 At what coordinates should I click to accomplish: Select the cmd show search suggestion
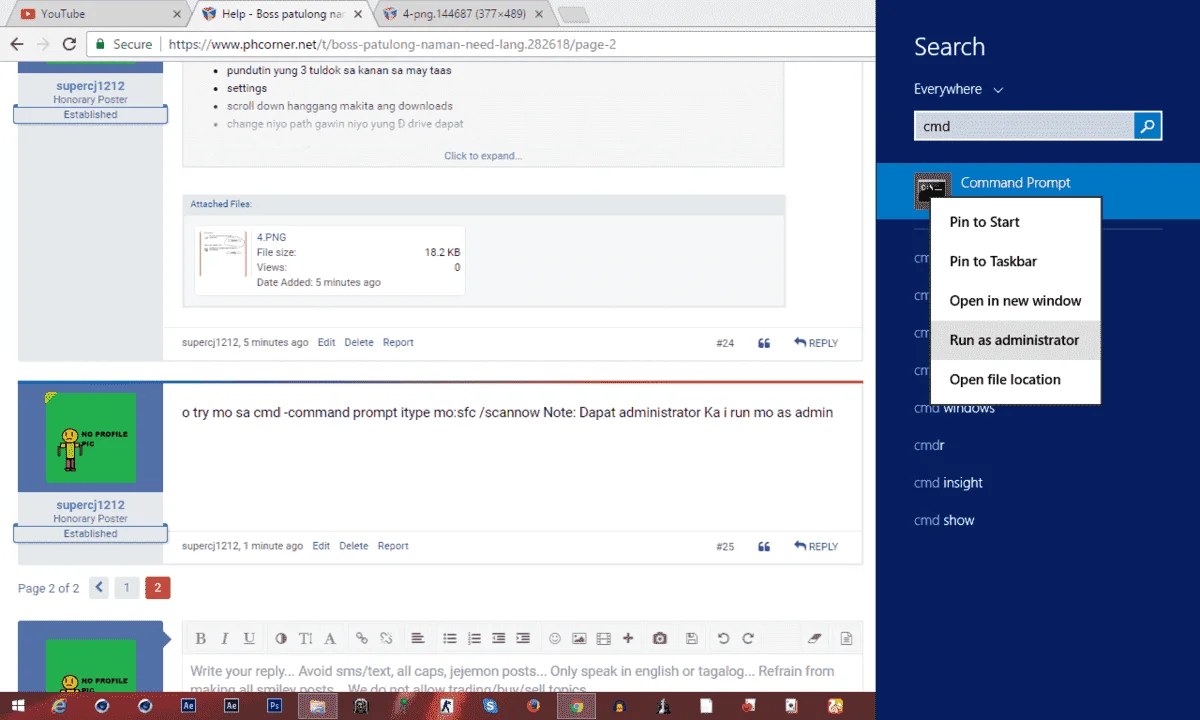(x=944, y=520)
